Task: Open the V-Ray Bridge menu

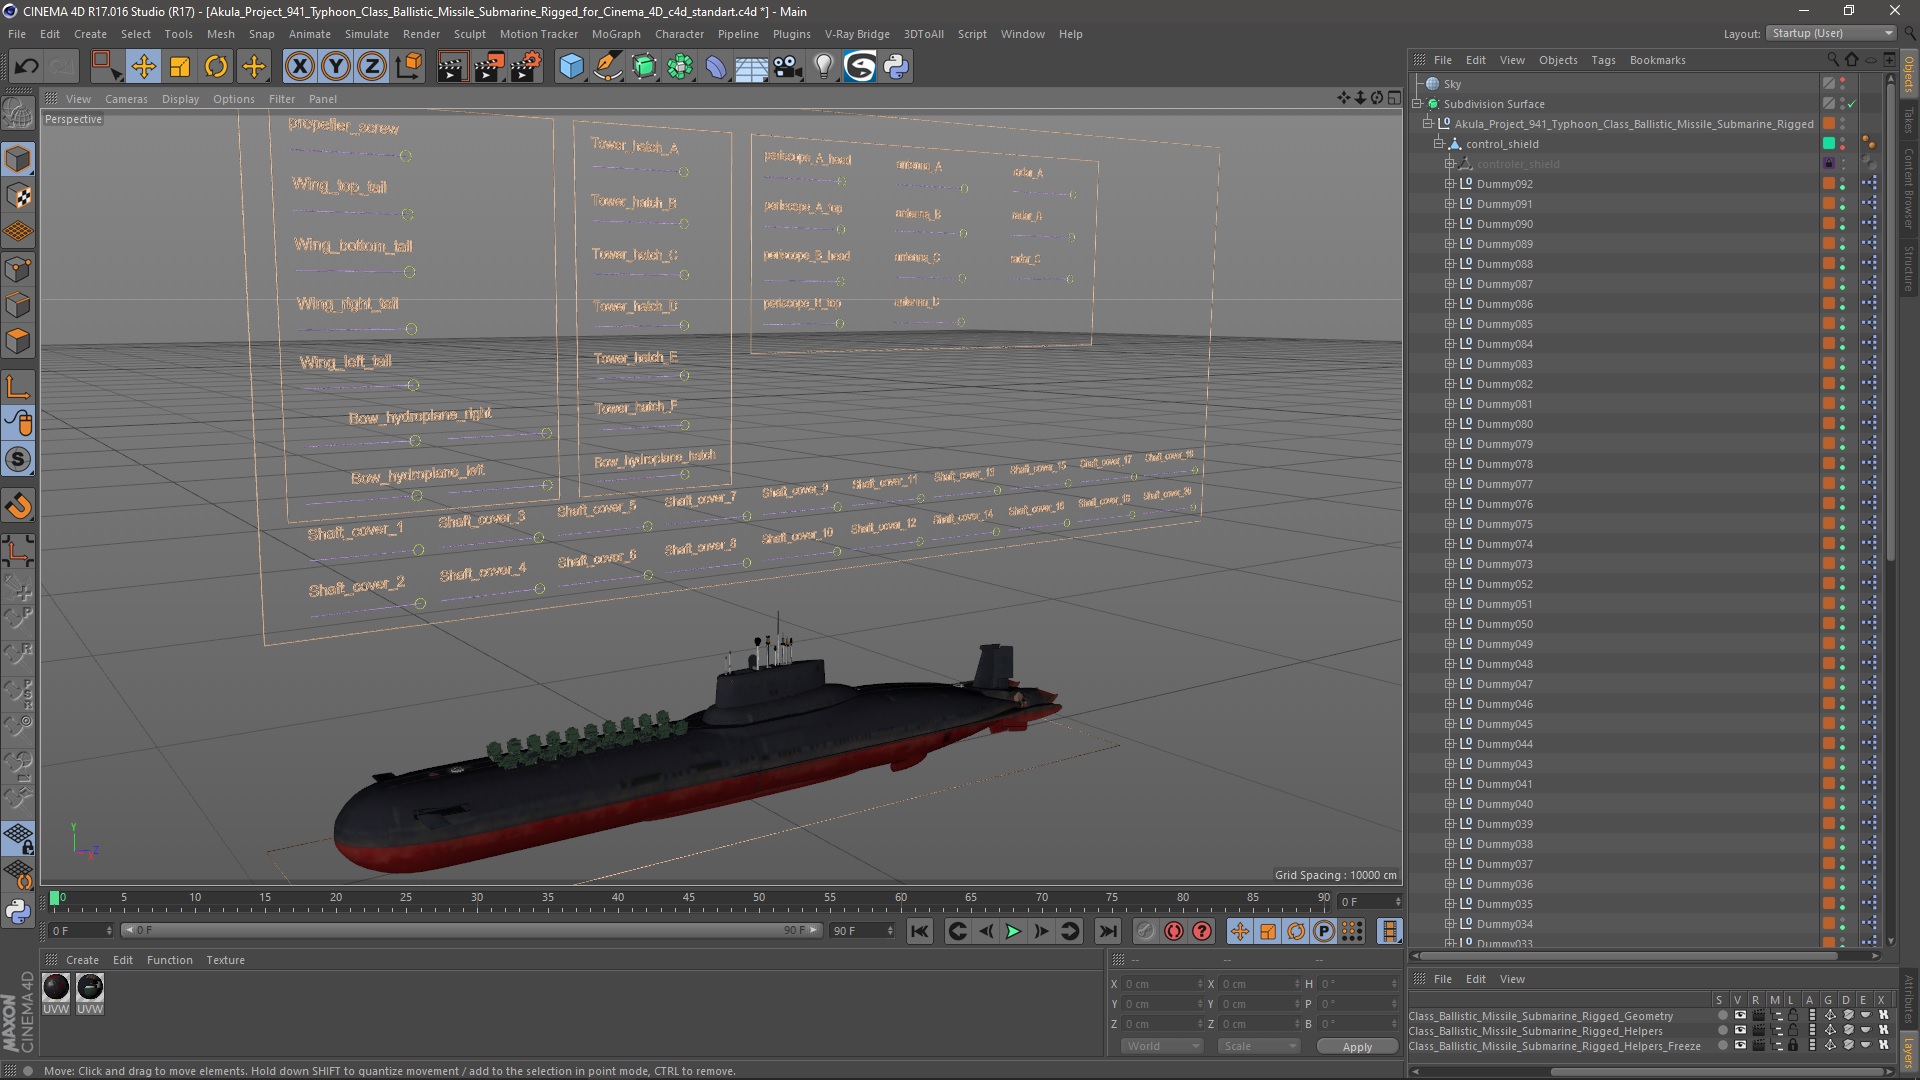Action: [856, 34]
